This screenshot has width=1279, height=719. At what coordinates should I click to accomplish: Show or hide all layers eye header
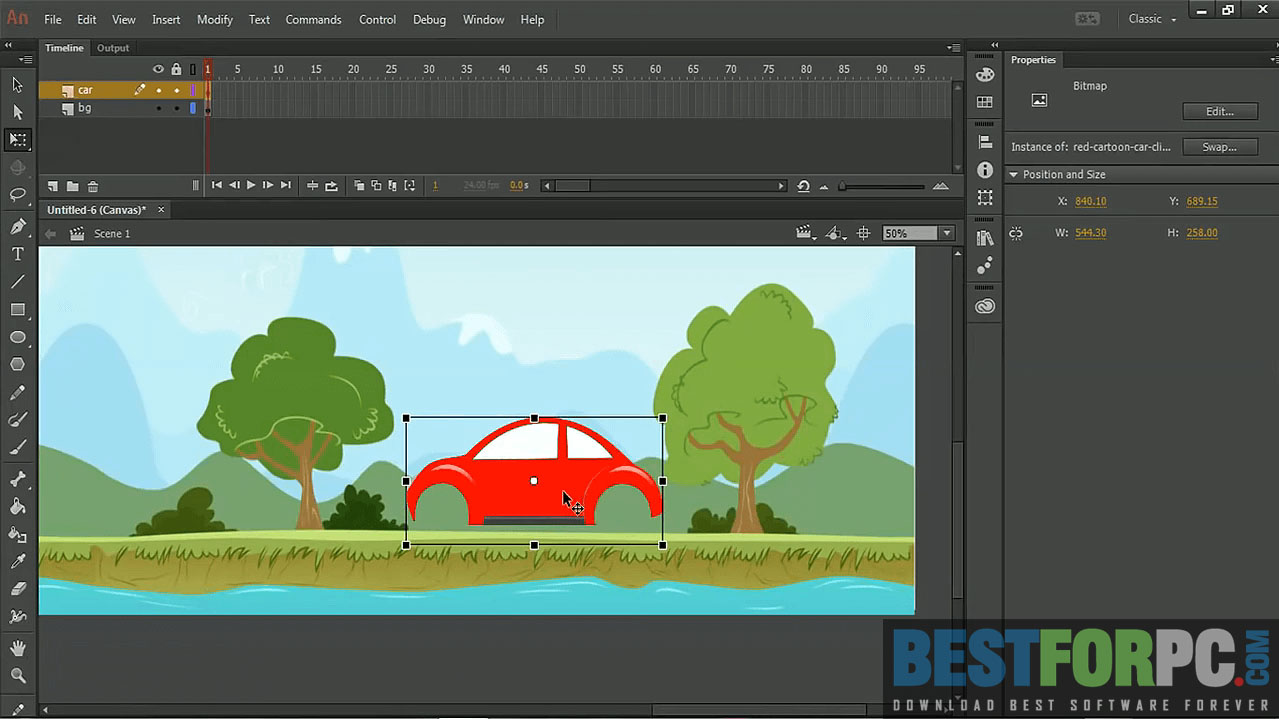(x=158, y=69)
